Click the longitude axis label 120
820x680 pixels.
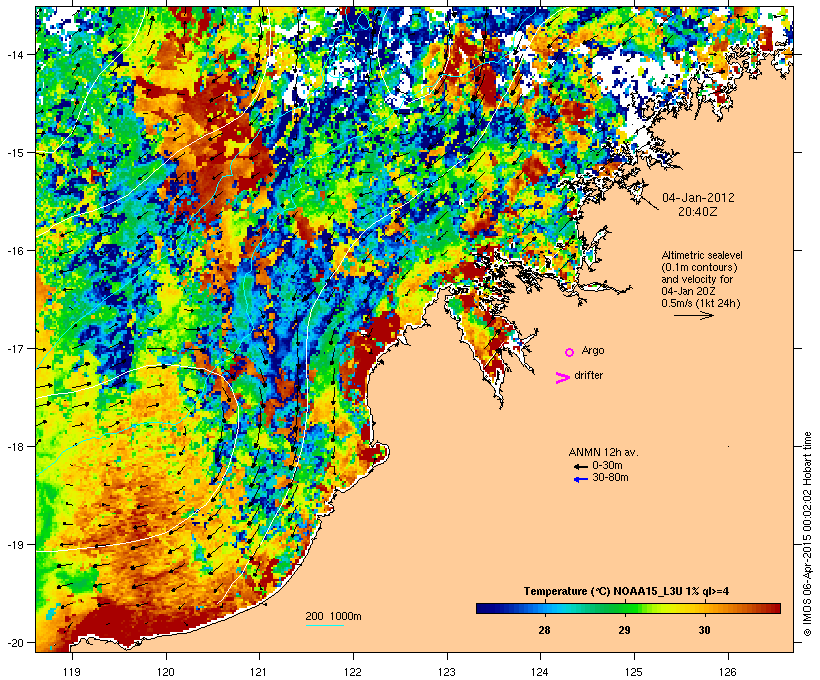click(x=166, y=672)
